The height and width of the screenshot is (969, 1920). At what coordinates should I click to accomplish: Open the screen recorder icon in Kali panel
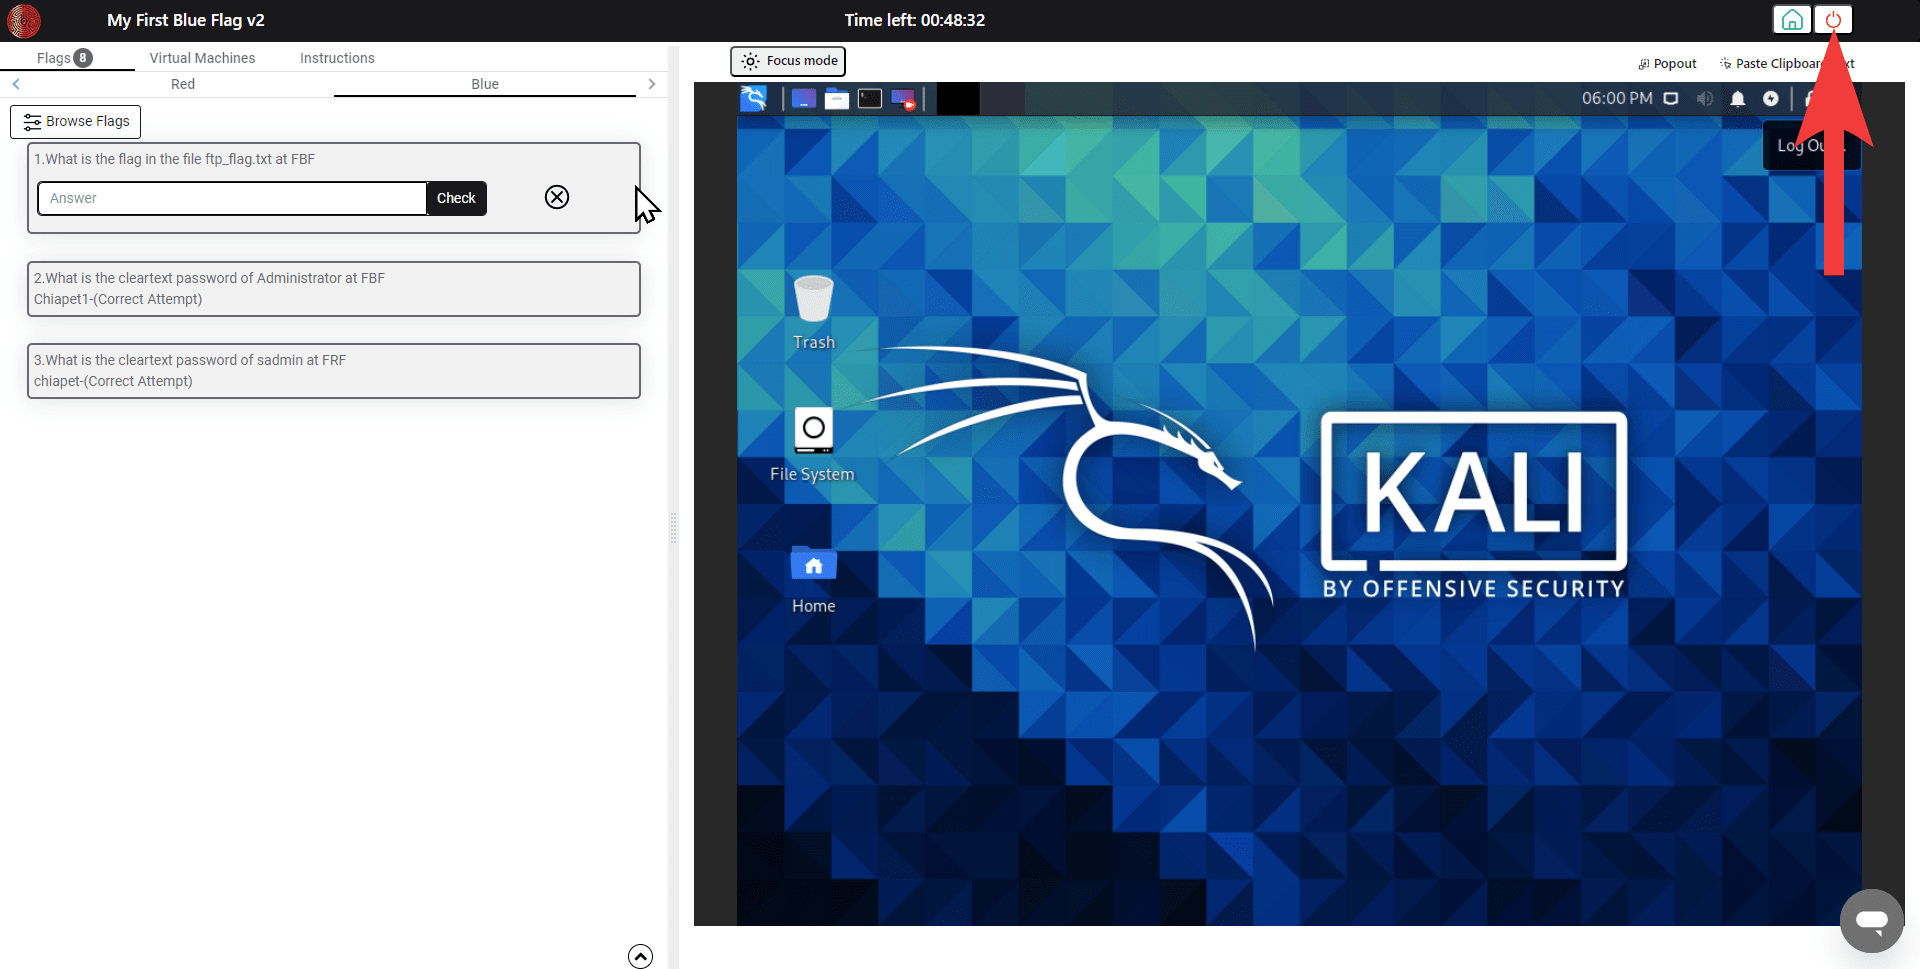903,99
